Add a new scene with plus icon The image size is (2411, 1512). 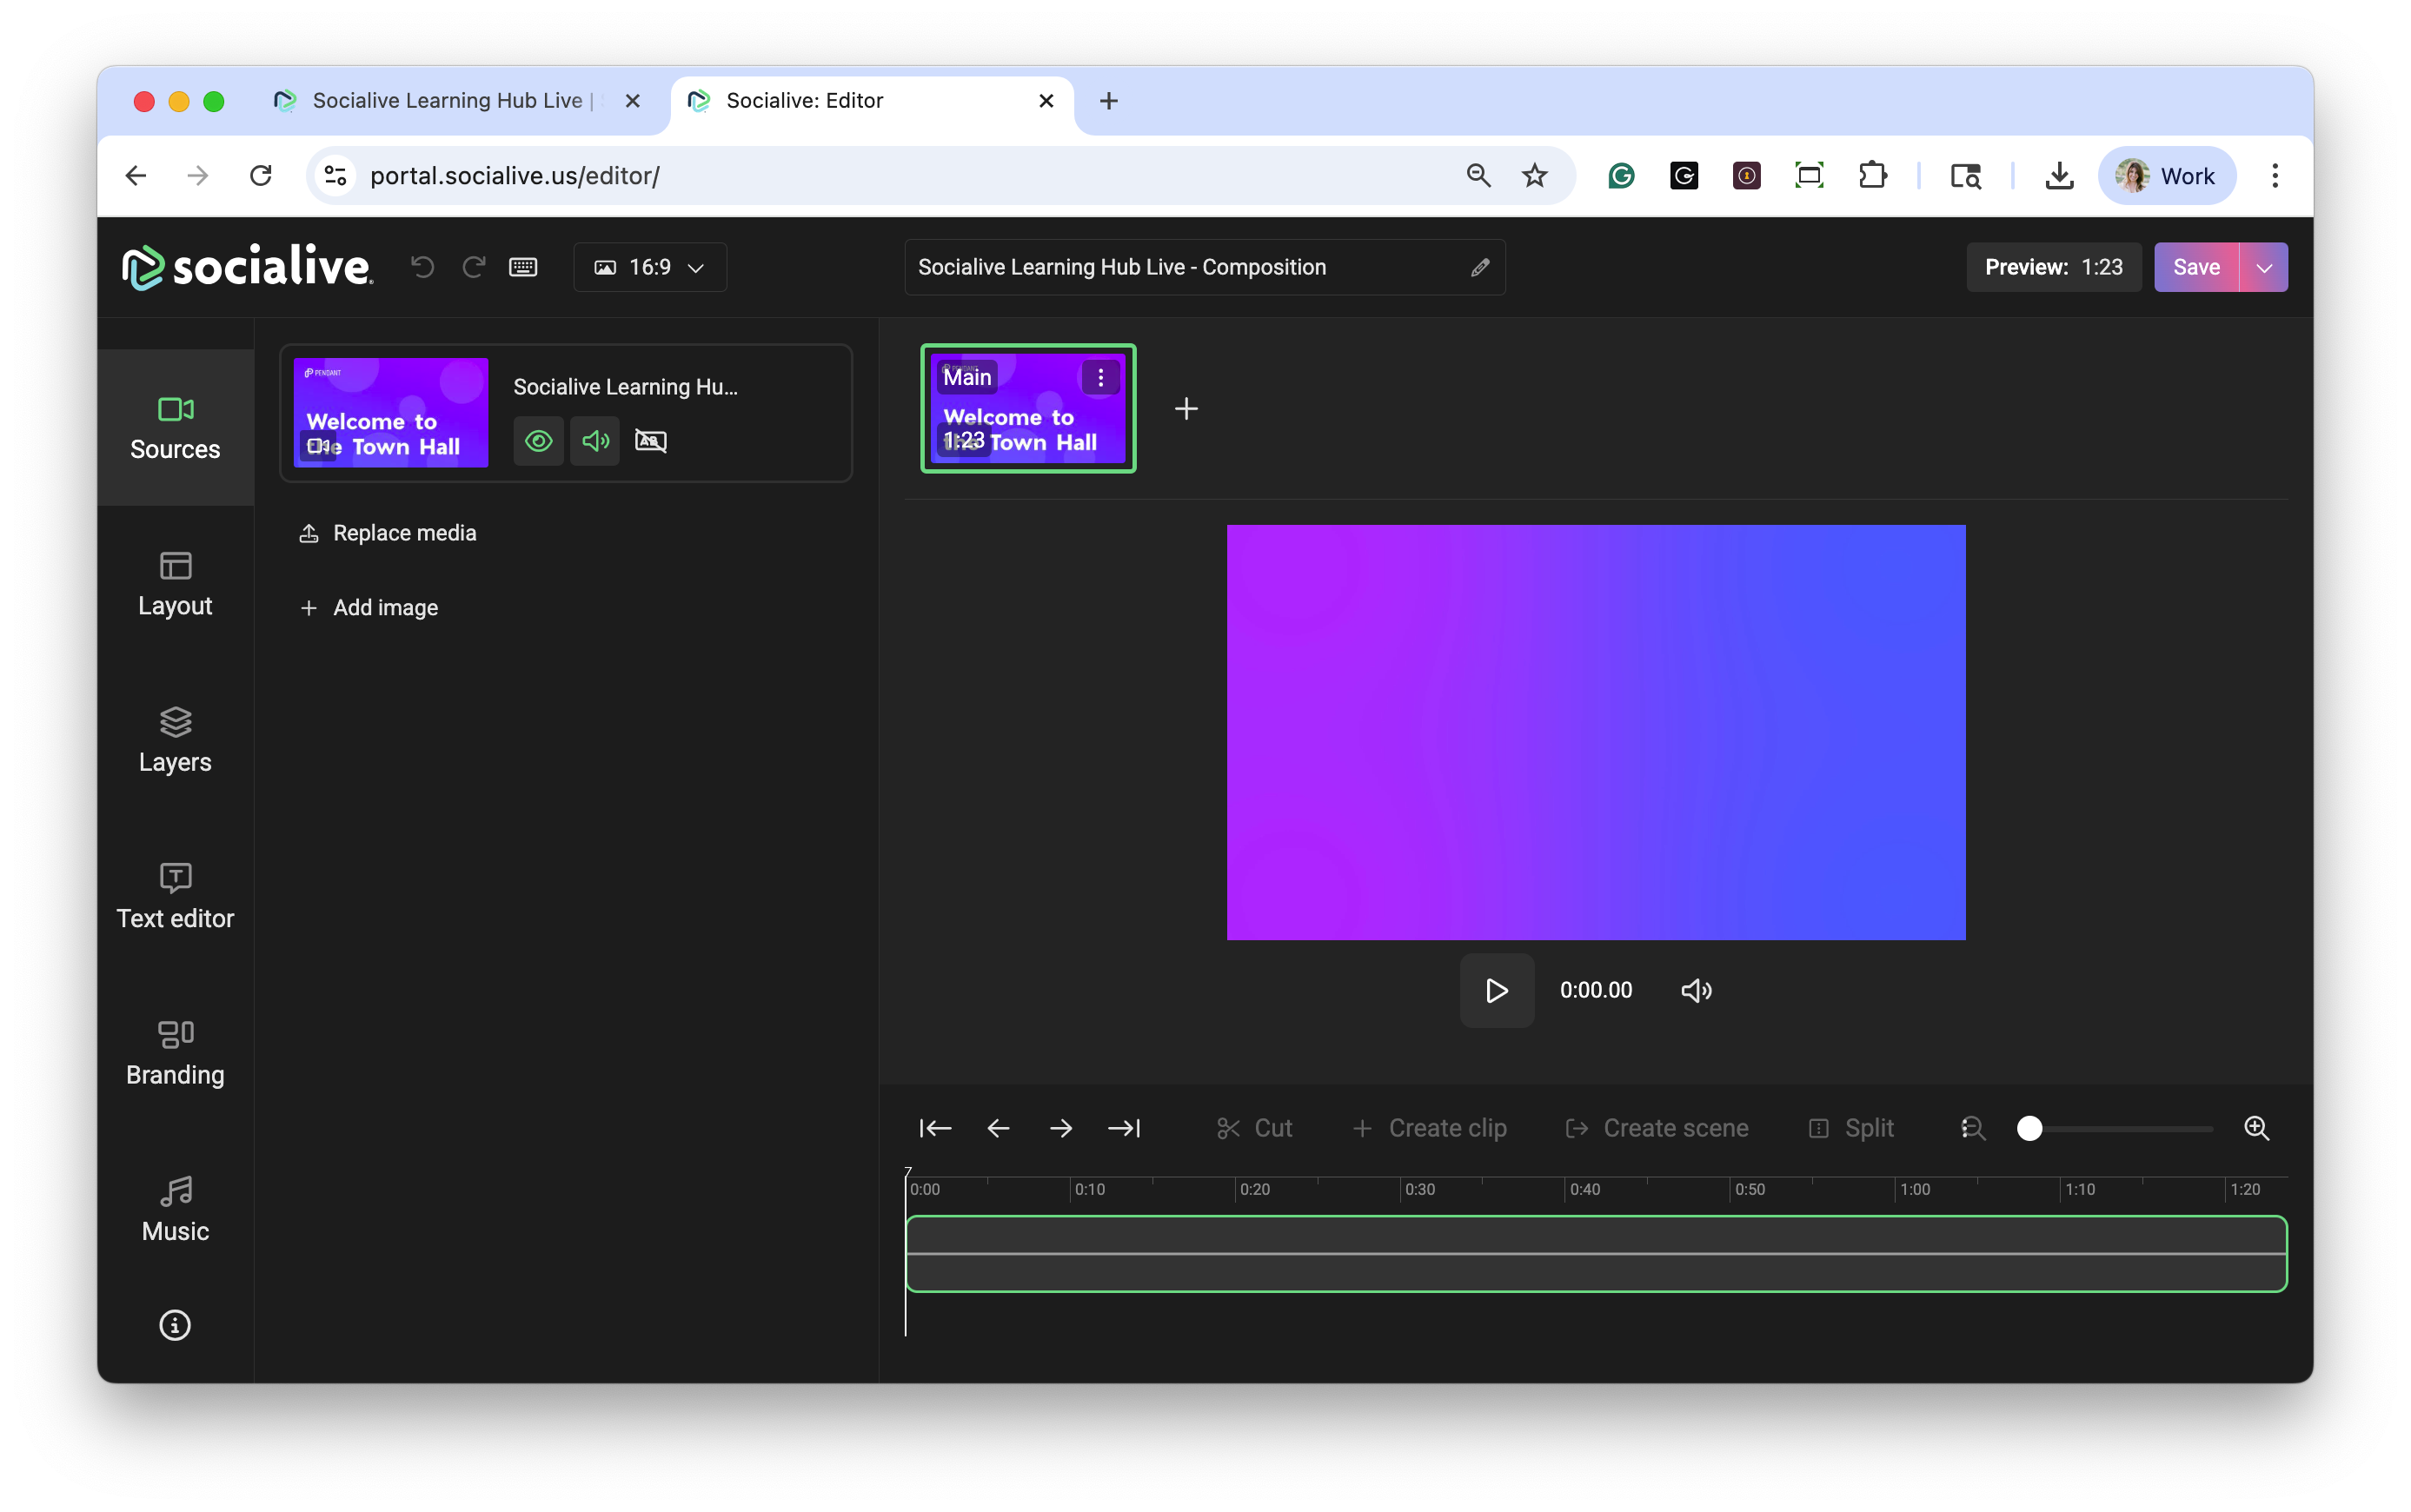pyautogui.click(x=1186, y=409)
